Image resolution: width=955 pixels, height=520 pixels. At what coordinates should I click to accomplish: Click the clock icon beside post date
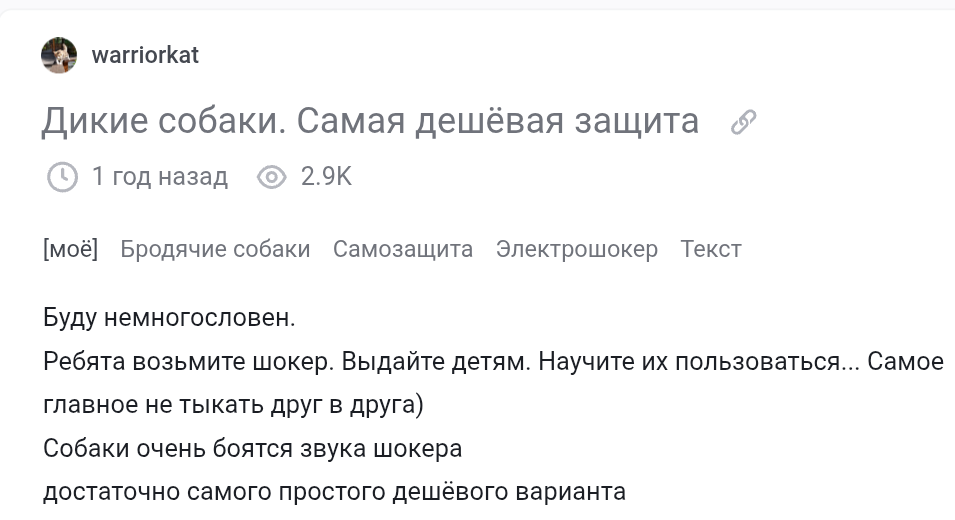click(62, 177)
